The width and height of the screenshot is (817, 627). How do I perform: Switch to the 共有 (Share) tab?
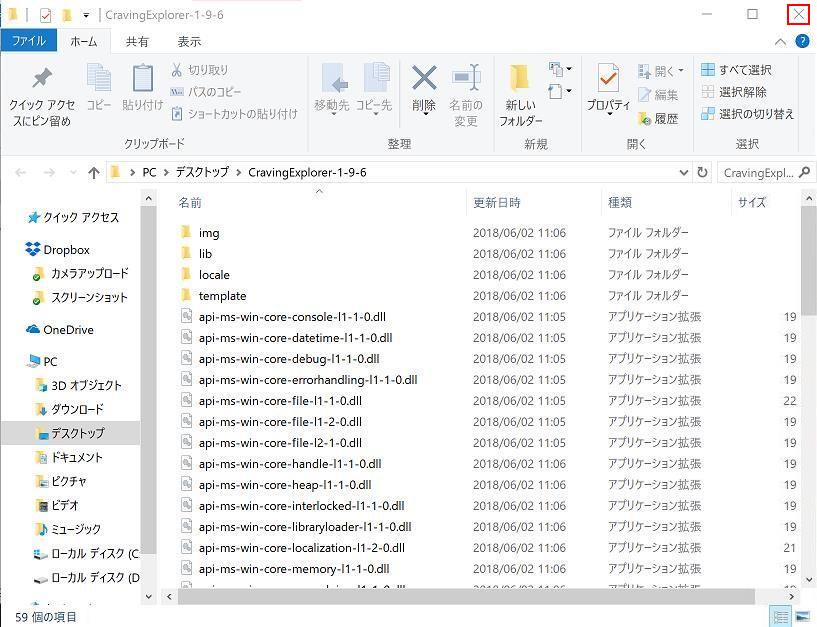[137, 42]
